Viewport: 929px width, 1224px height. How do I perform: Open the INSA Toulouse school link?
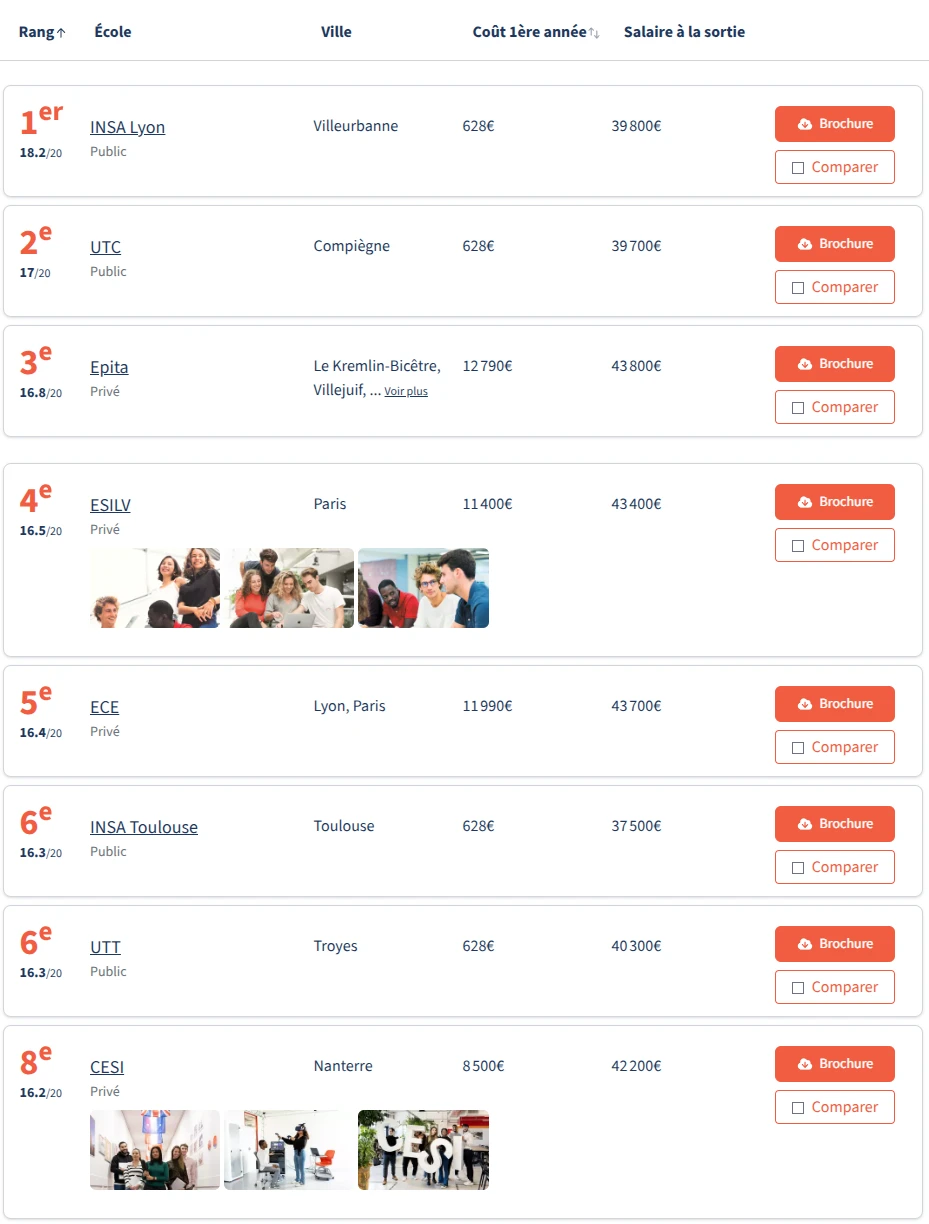coord(144,827)
